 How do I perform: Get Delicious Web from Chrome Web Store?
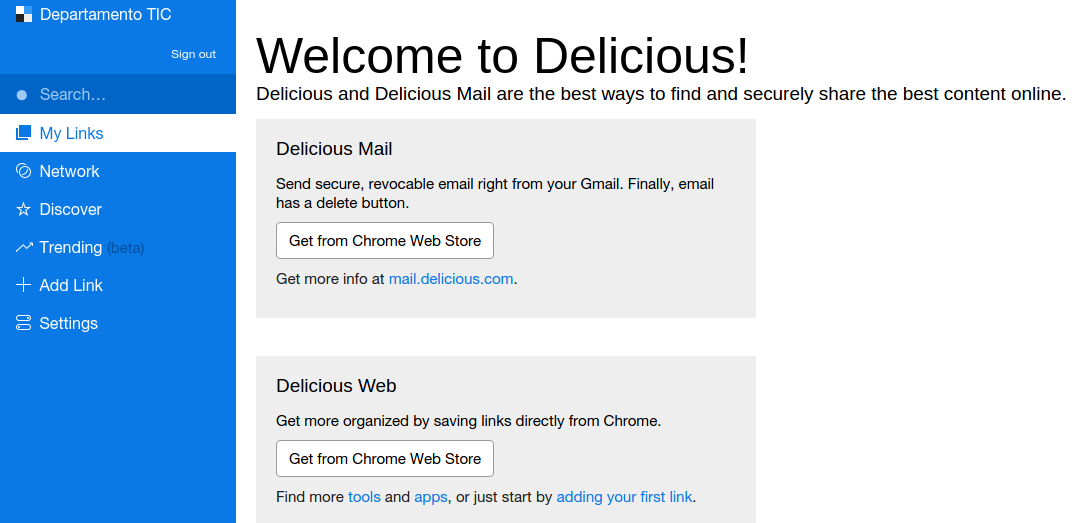(385, 459)
